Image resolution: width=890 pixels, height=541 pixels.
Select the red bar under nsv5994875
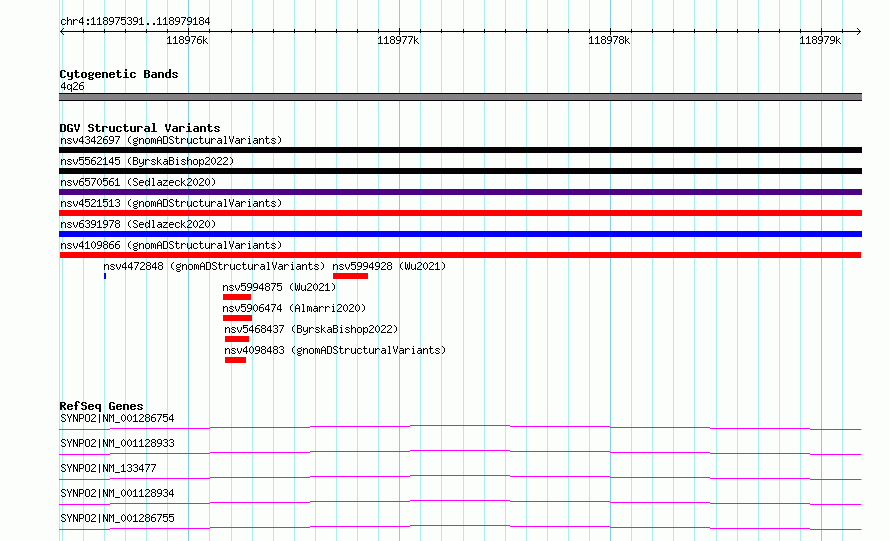click(x=237, y=297)
